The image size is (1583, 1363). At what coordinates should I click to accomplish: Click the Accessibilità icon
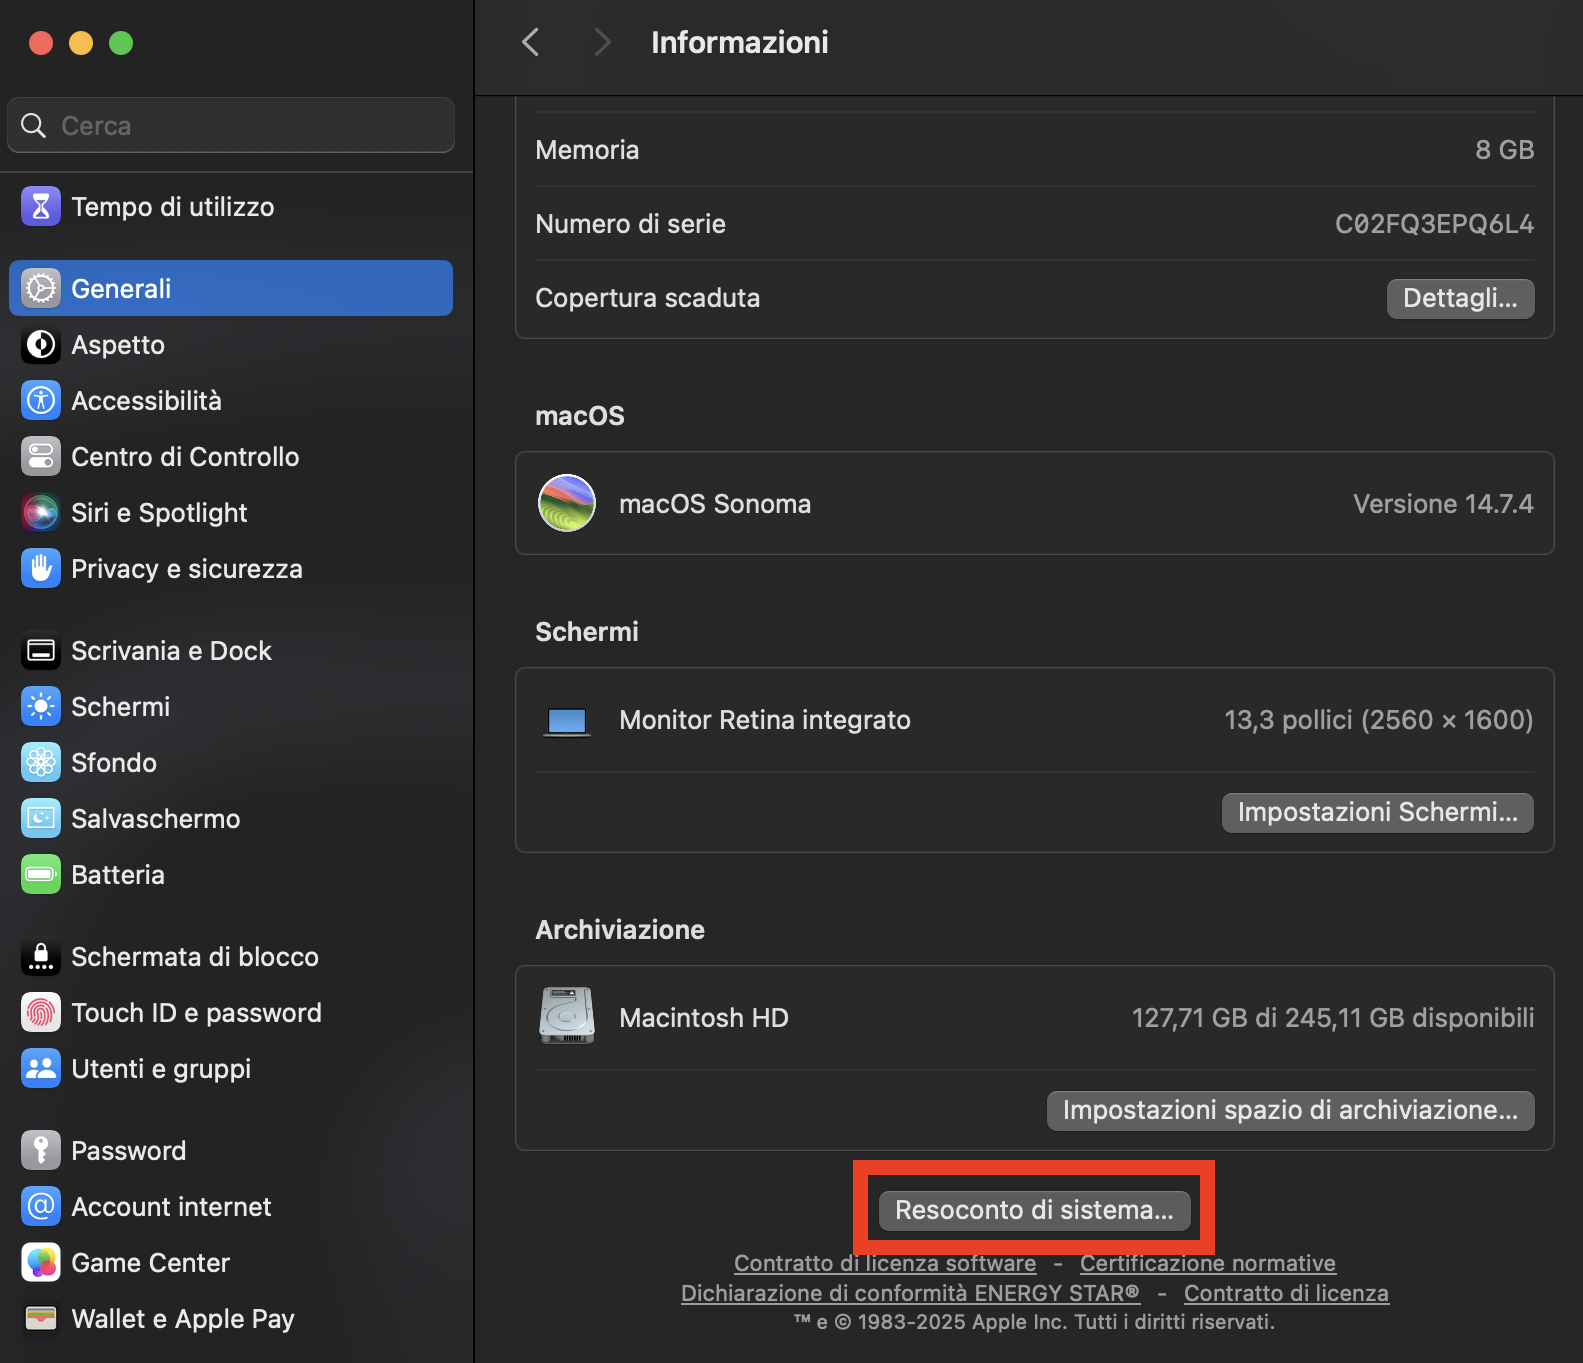[41, 401]
